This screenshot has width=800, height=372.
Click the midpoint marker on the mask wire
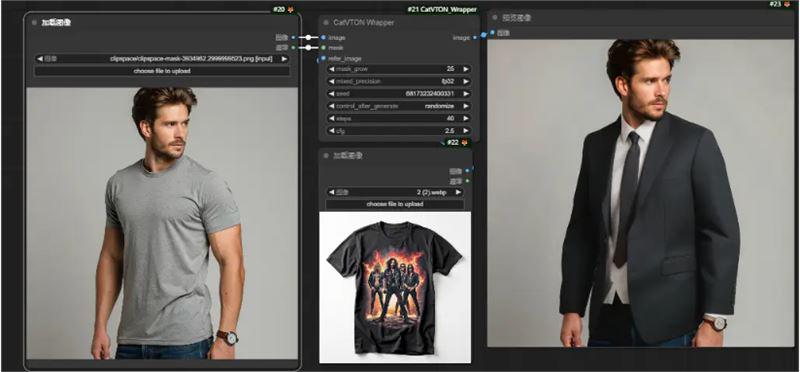point(308,47)
